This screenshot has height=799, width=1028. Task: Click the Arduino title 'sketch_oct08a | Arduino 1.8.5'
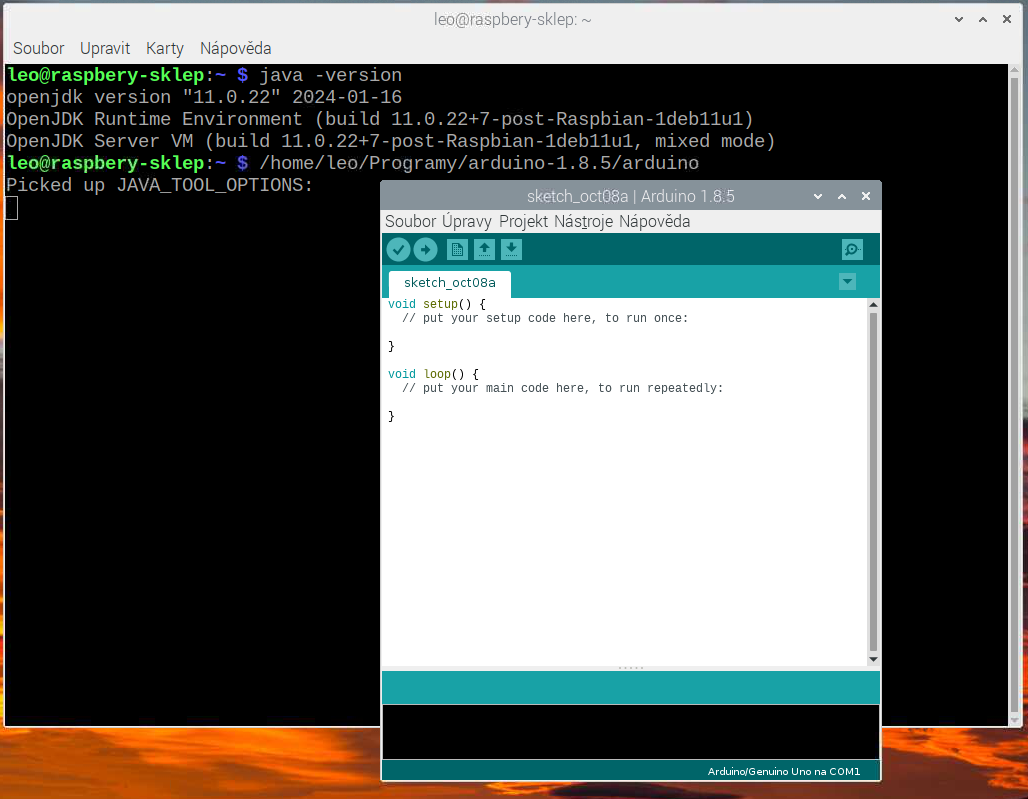[x=631, y=196]
